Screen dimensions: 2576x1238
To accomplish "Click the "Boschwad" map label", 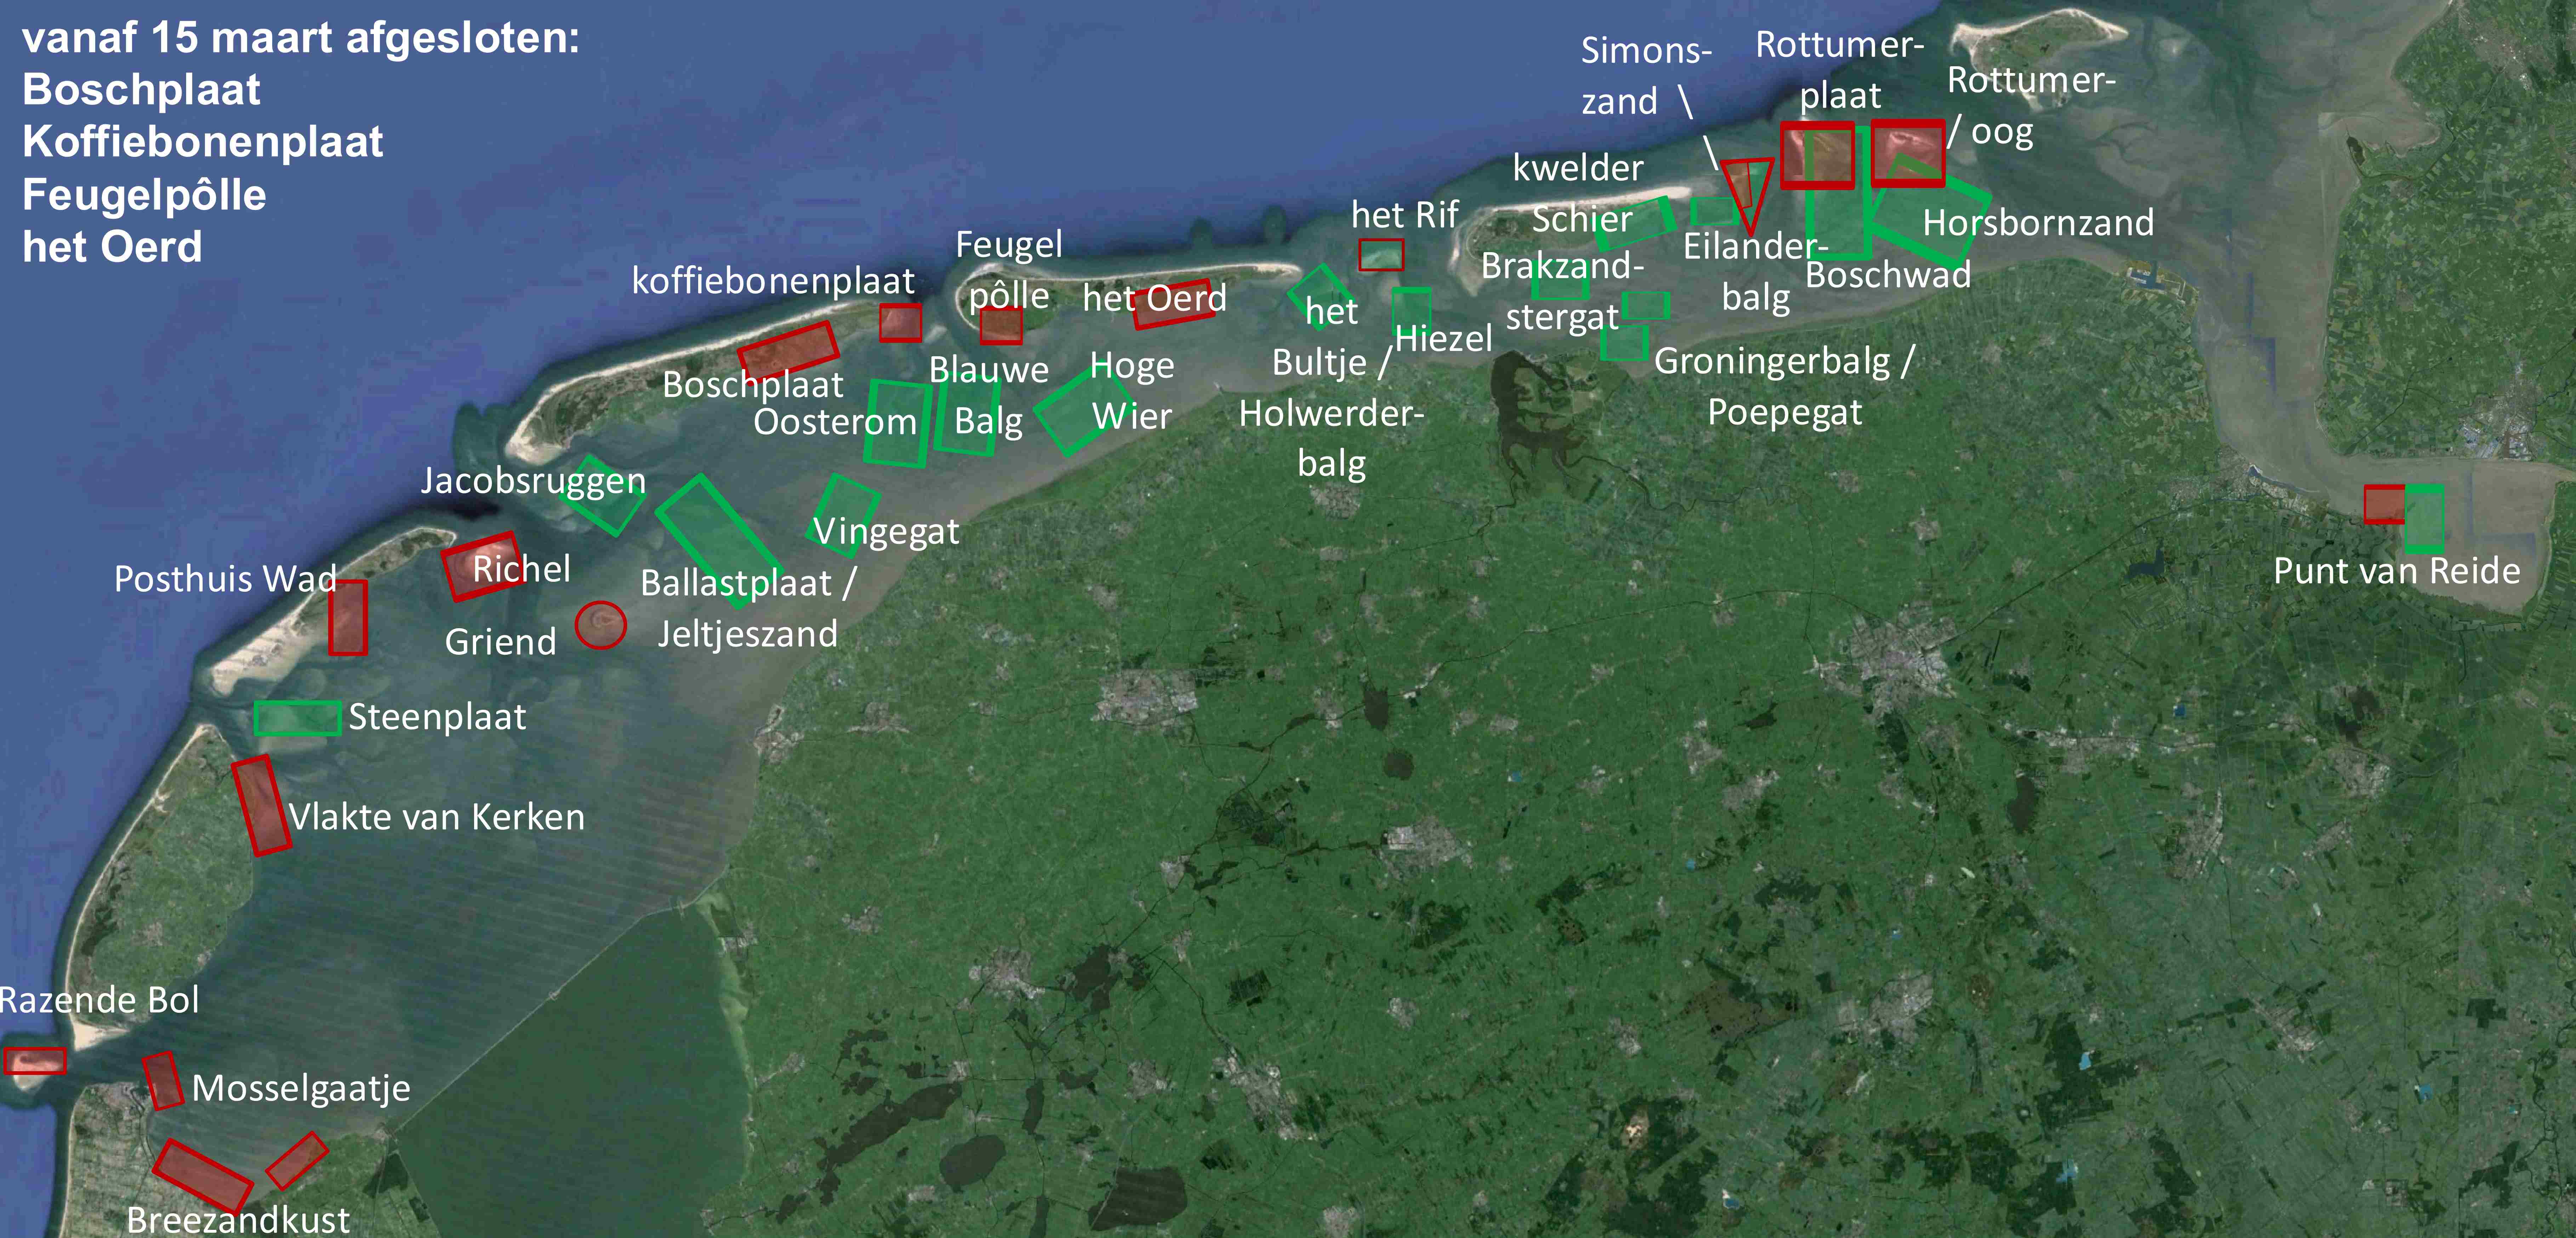I will coord(1888,275).
